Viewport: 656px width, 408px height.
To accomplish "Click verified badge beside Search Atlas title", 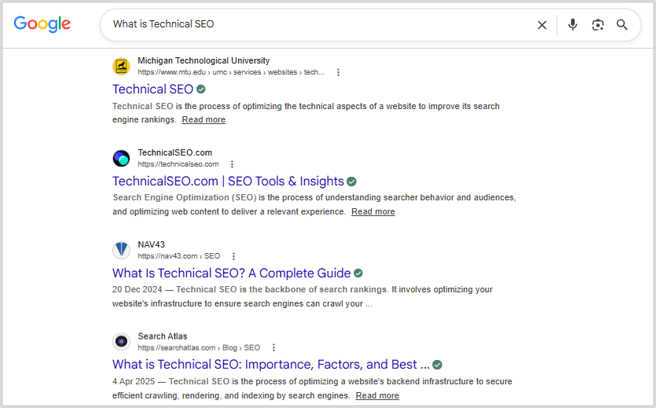I will (437, 364).
